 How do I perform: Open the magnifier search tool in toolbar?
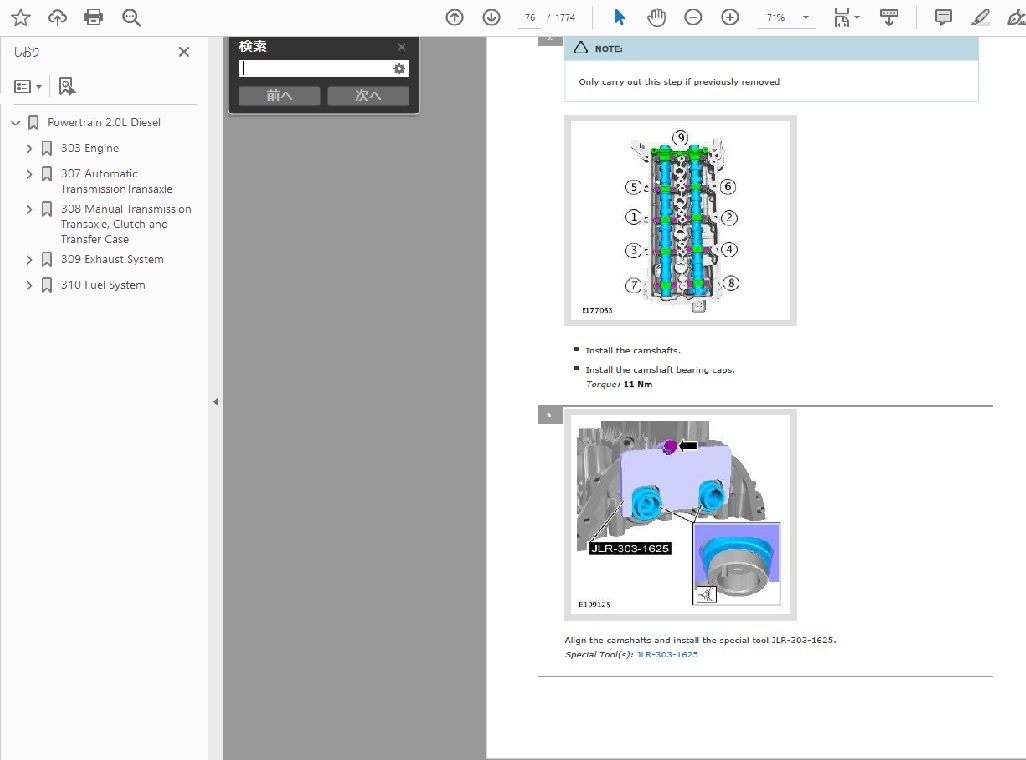pyautogui.click(x=132, y=18)
